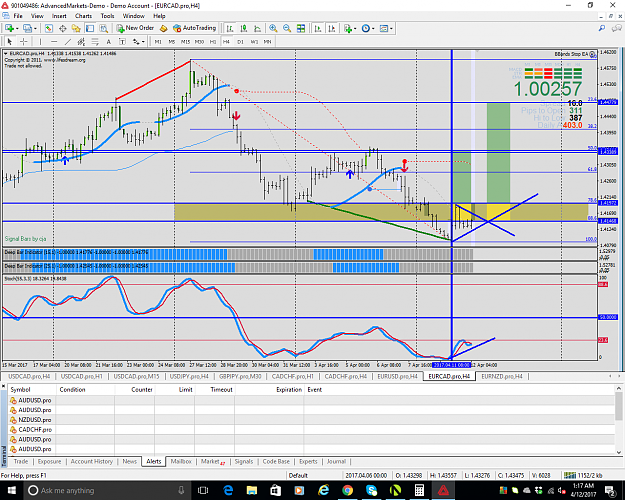
Task: Open the arrows objects dropdown
Action: tap(138, 41)
